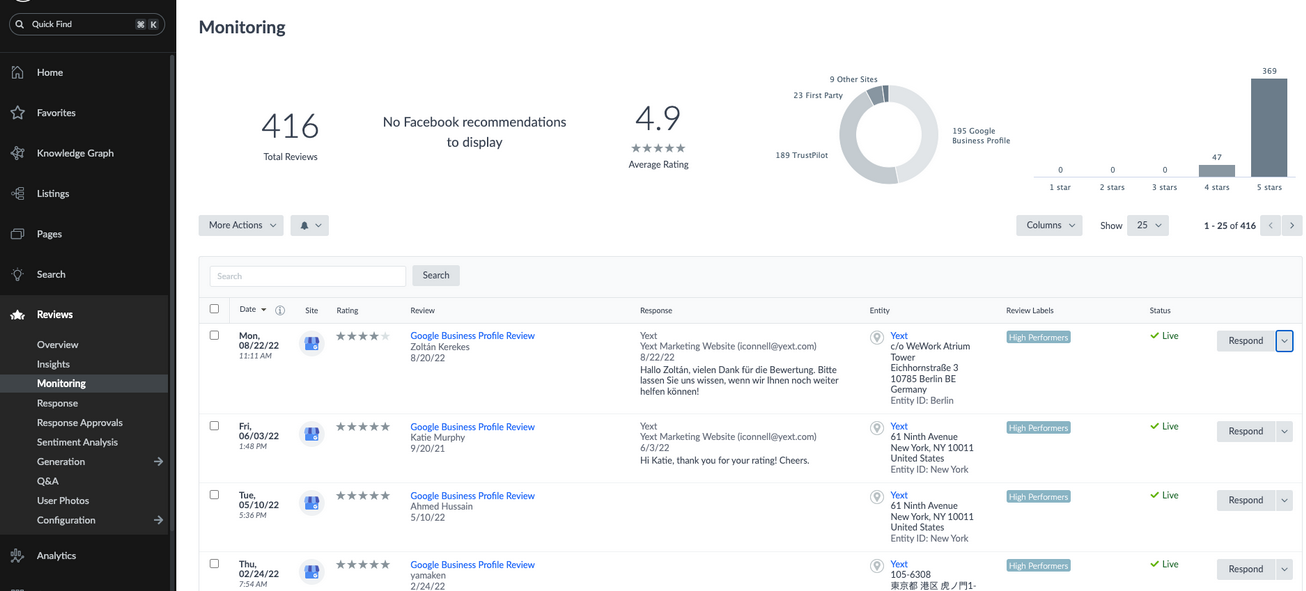Screen dimensions: 1306x591
Task: Open Q&A under Reviews
Action: point(48,481)
